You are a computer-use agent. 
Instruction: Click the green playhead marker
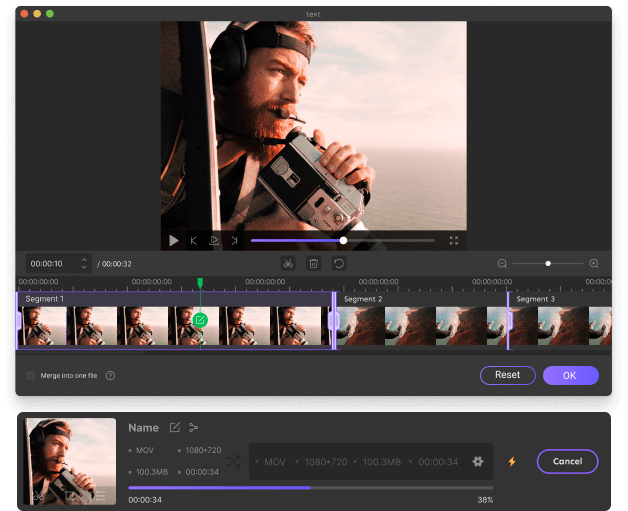point(200,283)
